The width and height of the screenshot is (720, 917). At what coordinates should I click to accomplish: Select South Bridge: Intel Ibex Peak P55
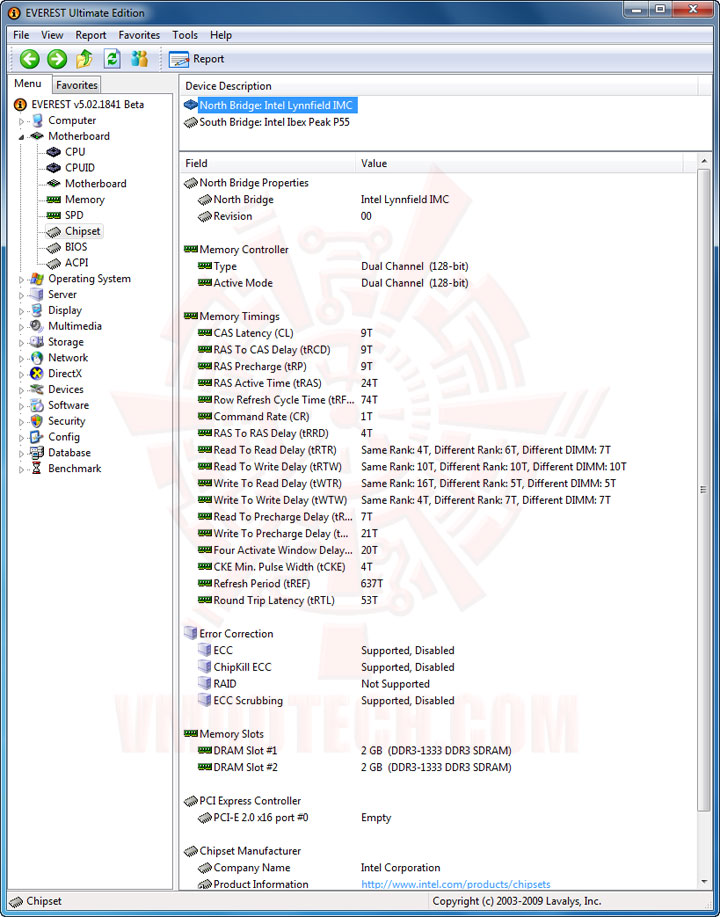click(267, 122)
